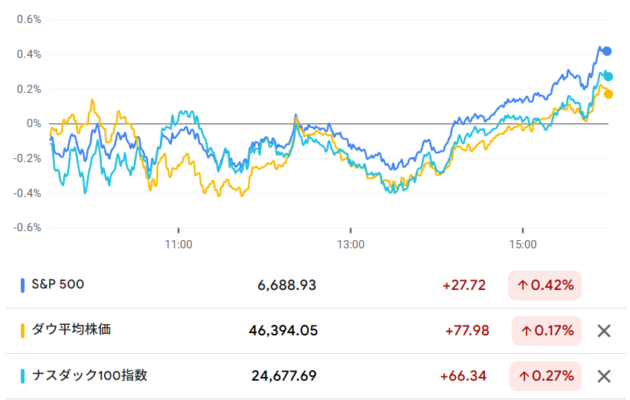Click the teal ナスダック100指数 color marker
Image resolution: width=630 pixels, height=400 pixels.
click(x=23, y=376)
